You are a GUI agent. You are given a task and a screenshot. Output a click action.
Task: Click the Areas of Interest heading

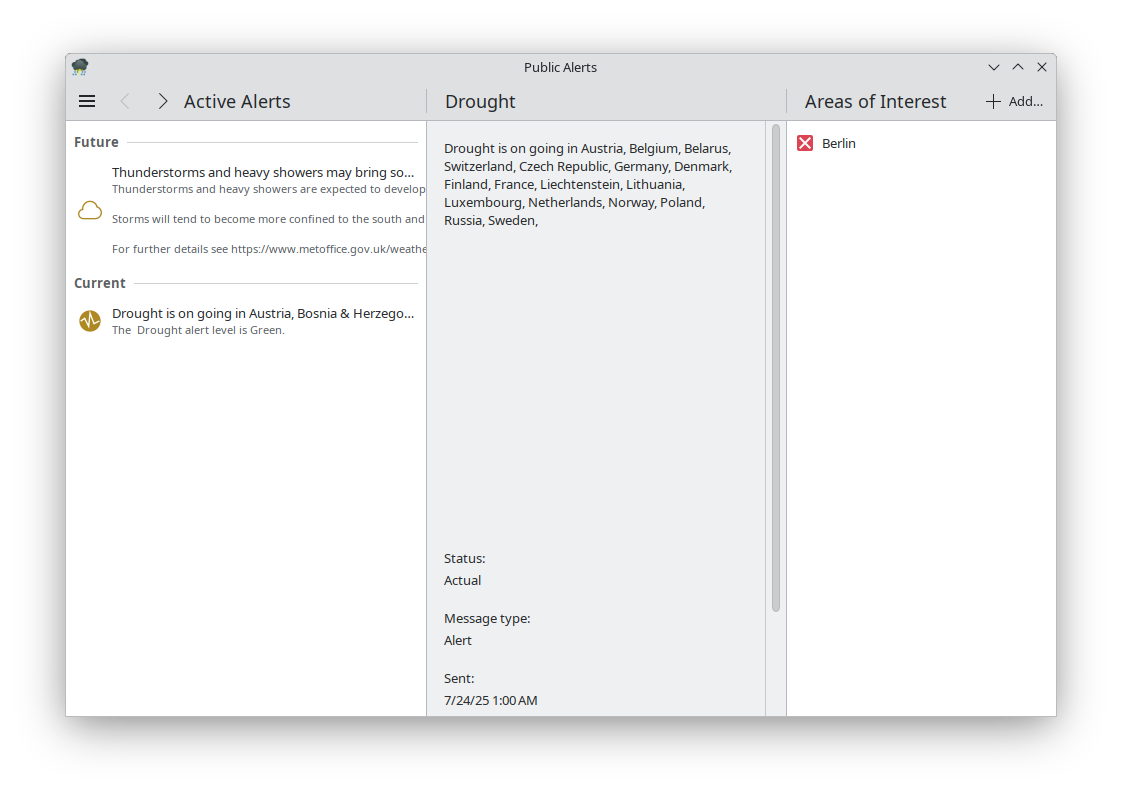875,101
